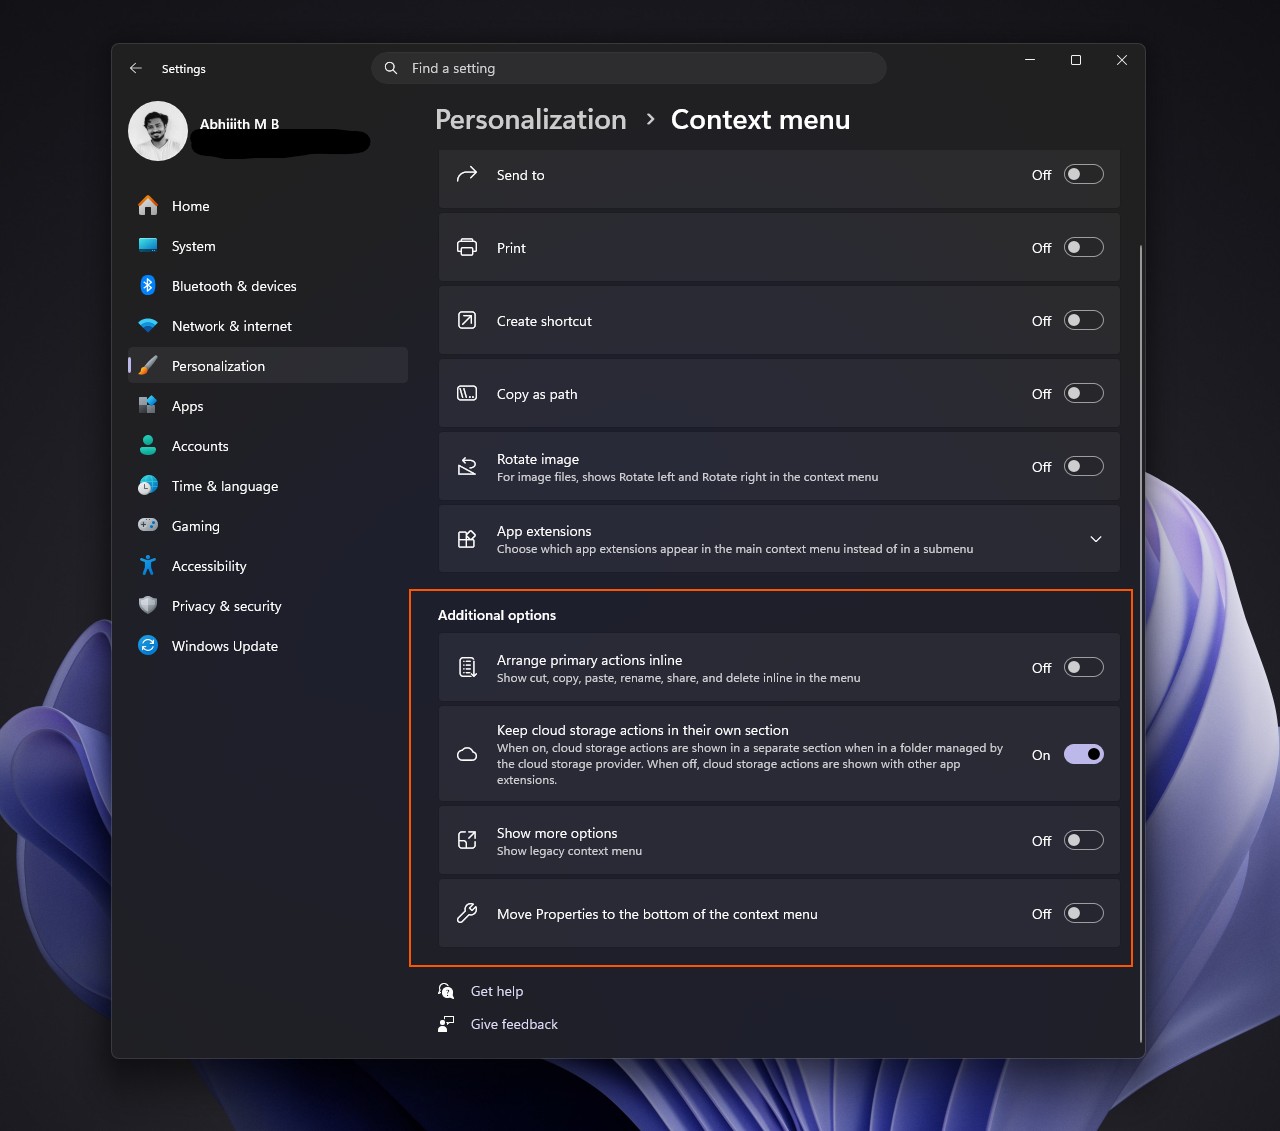1280x1131 pixels.
Task: Click the search magnifier icon
Action: point(391,68)
